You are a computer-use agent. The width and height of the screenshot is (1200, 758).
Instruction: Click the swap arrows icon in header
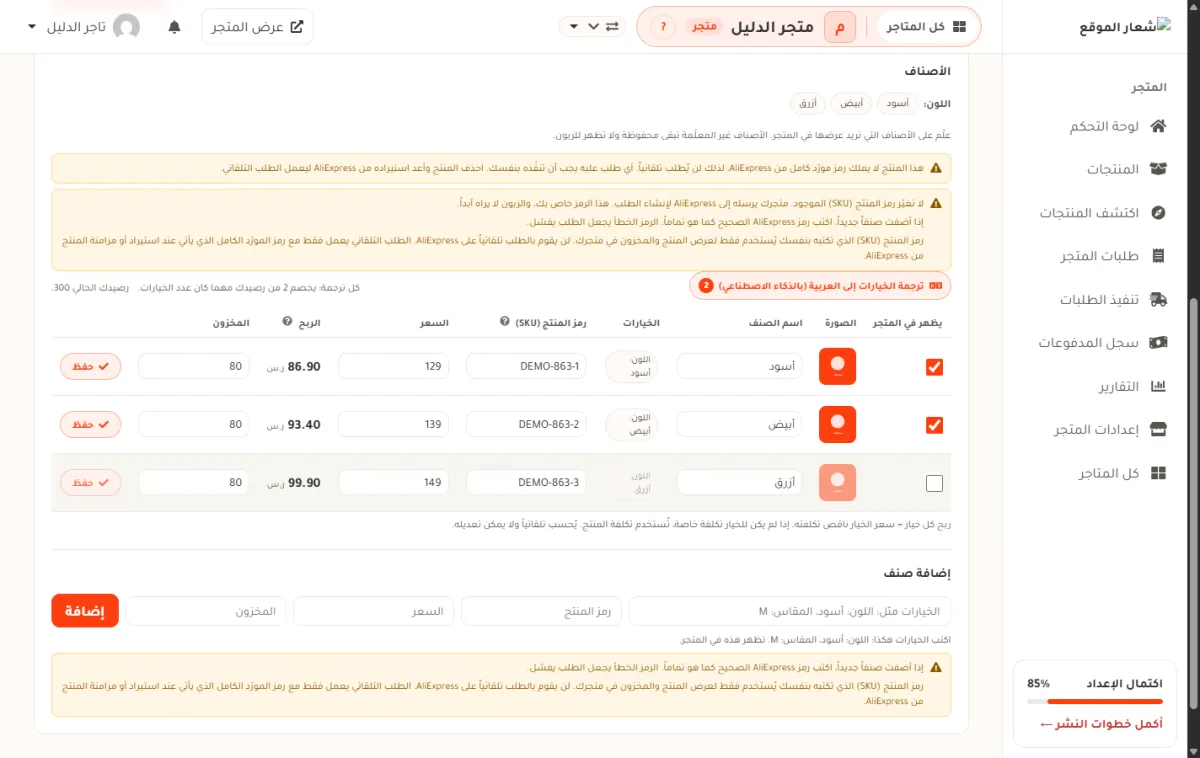pyautogui.click(x=612, y=27)
